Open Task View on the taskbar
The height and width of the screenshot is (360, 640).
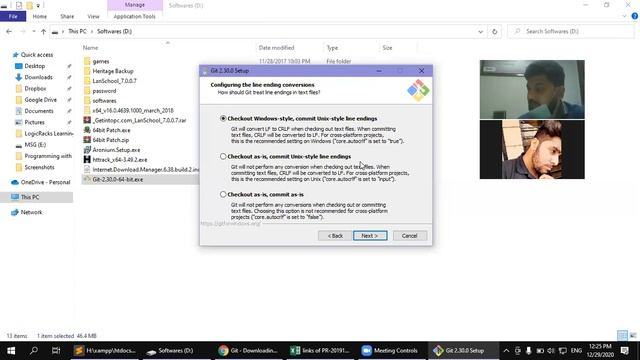click(x=56, y=351)
